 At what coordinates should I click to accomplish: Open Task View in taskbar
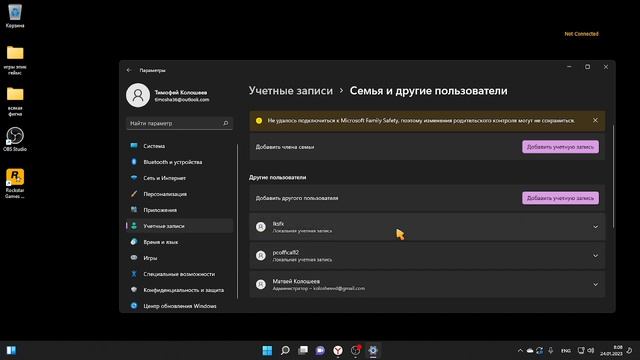point(303,350)
